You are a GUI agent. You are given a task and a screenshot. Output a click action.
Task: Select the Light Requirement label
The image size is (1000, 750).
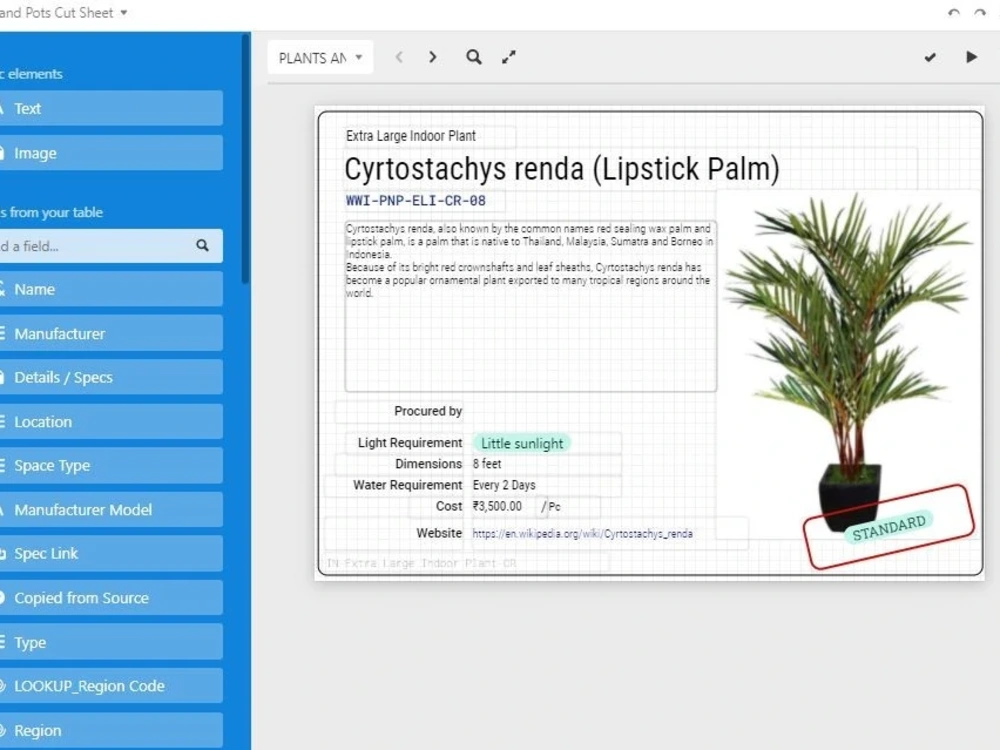[410, 443]
